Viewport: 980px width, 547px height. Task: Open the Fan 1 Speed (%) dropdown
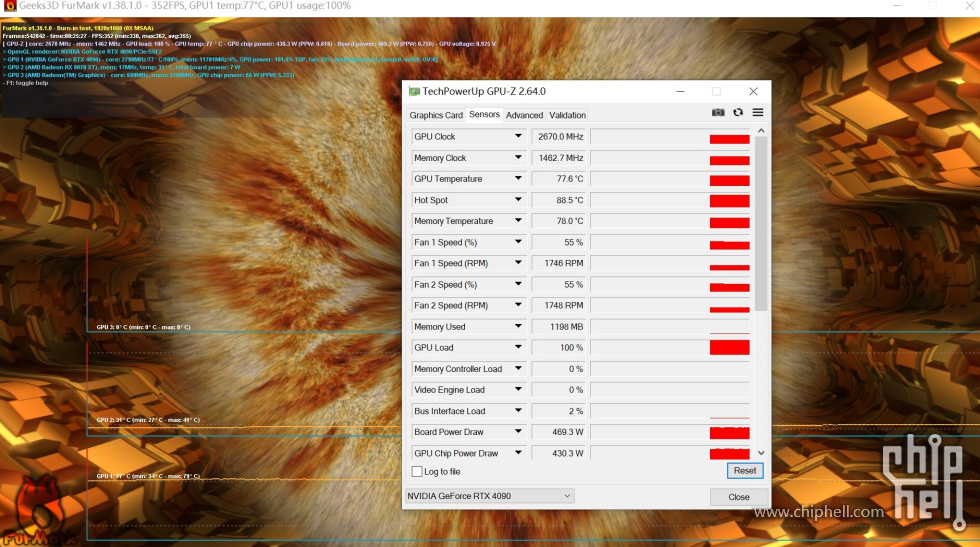518,242
